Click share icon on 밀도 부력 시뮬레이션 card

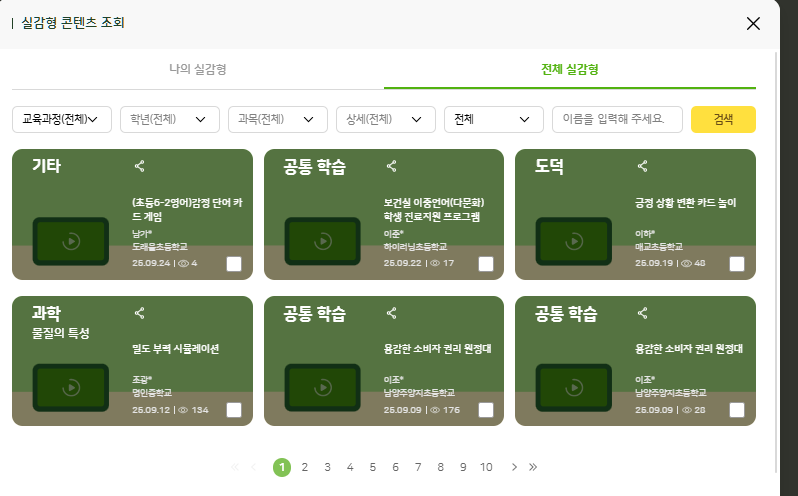point(140,313)
